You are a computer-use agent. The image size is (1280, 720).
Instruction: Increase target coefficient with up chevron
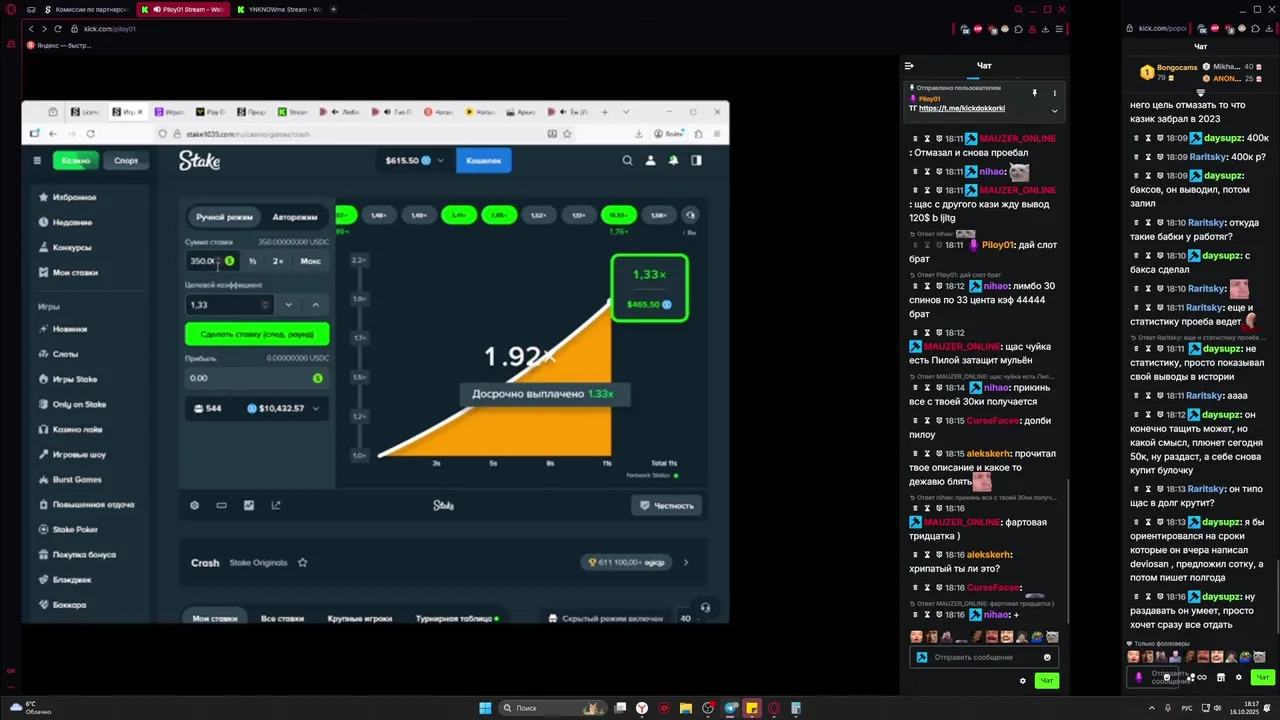pyautogui.click(x=315, y=305)
